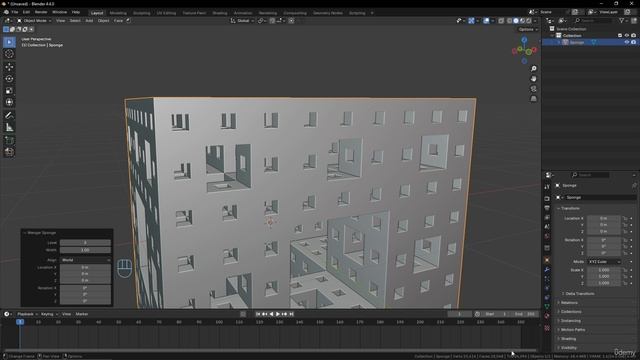Select the Add Cube tool
Image resolution: width=640 pixels, height=360 pixels.
click(9, 140)
